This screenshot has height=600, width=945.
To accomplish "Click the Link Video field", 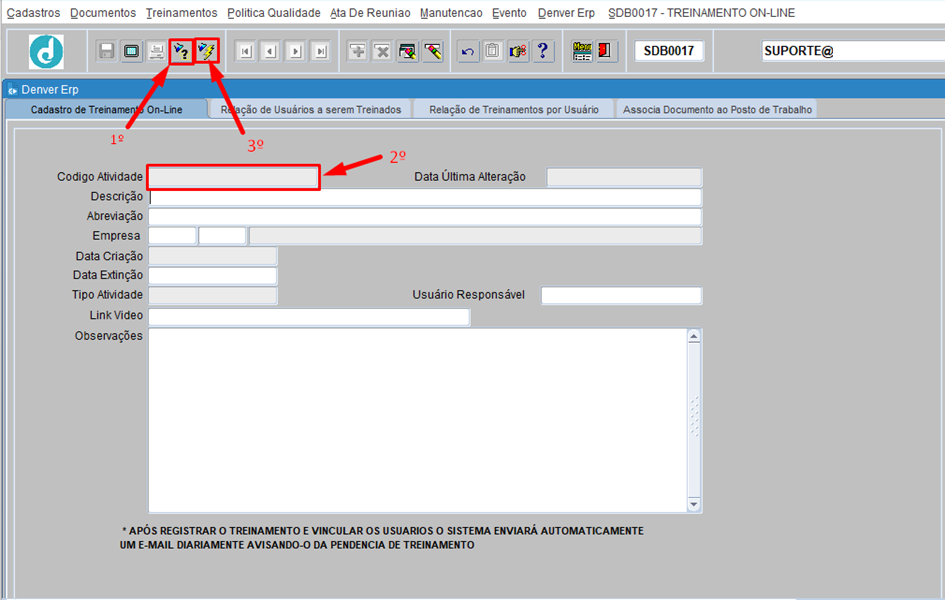I will (309, 316).
